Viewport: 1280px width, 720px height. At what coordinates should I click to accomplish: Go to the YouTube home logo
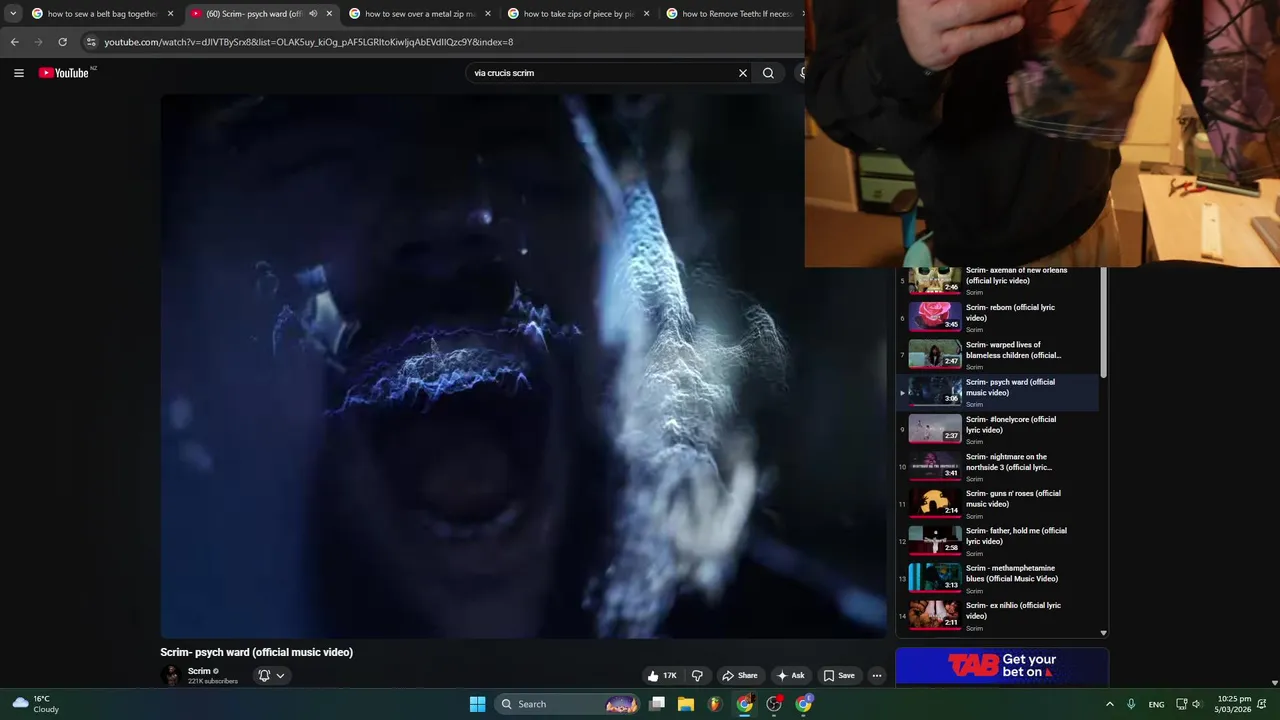(64, 73)
